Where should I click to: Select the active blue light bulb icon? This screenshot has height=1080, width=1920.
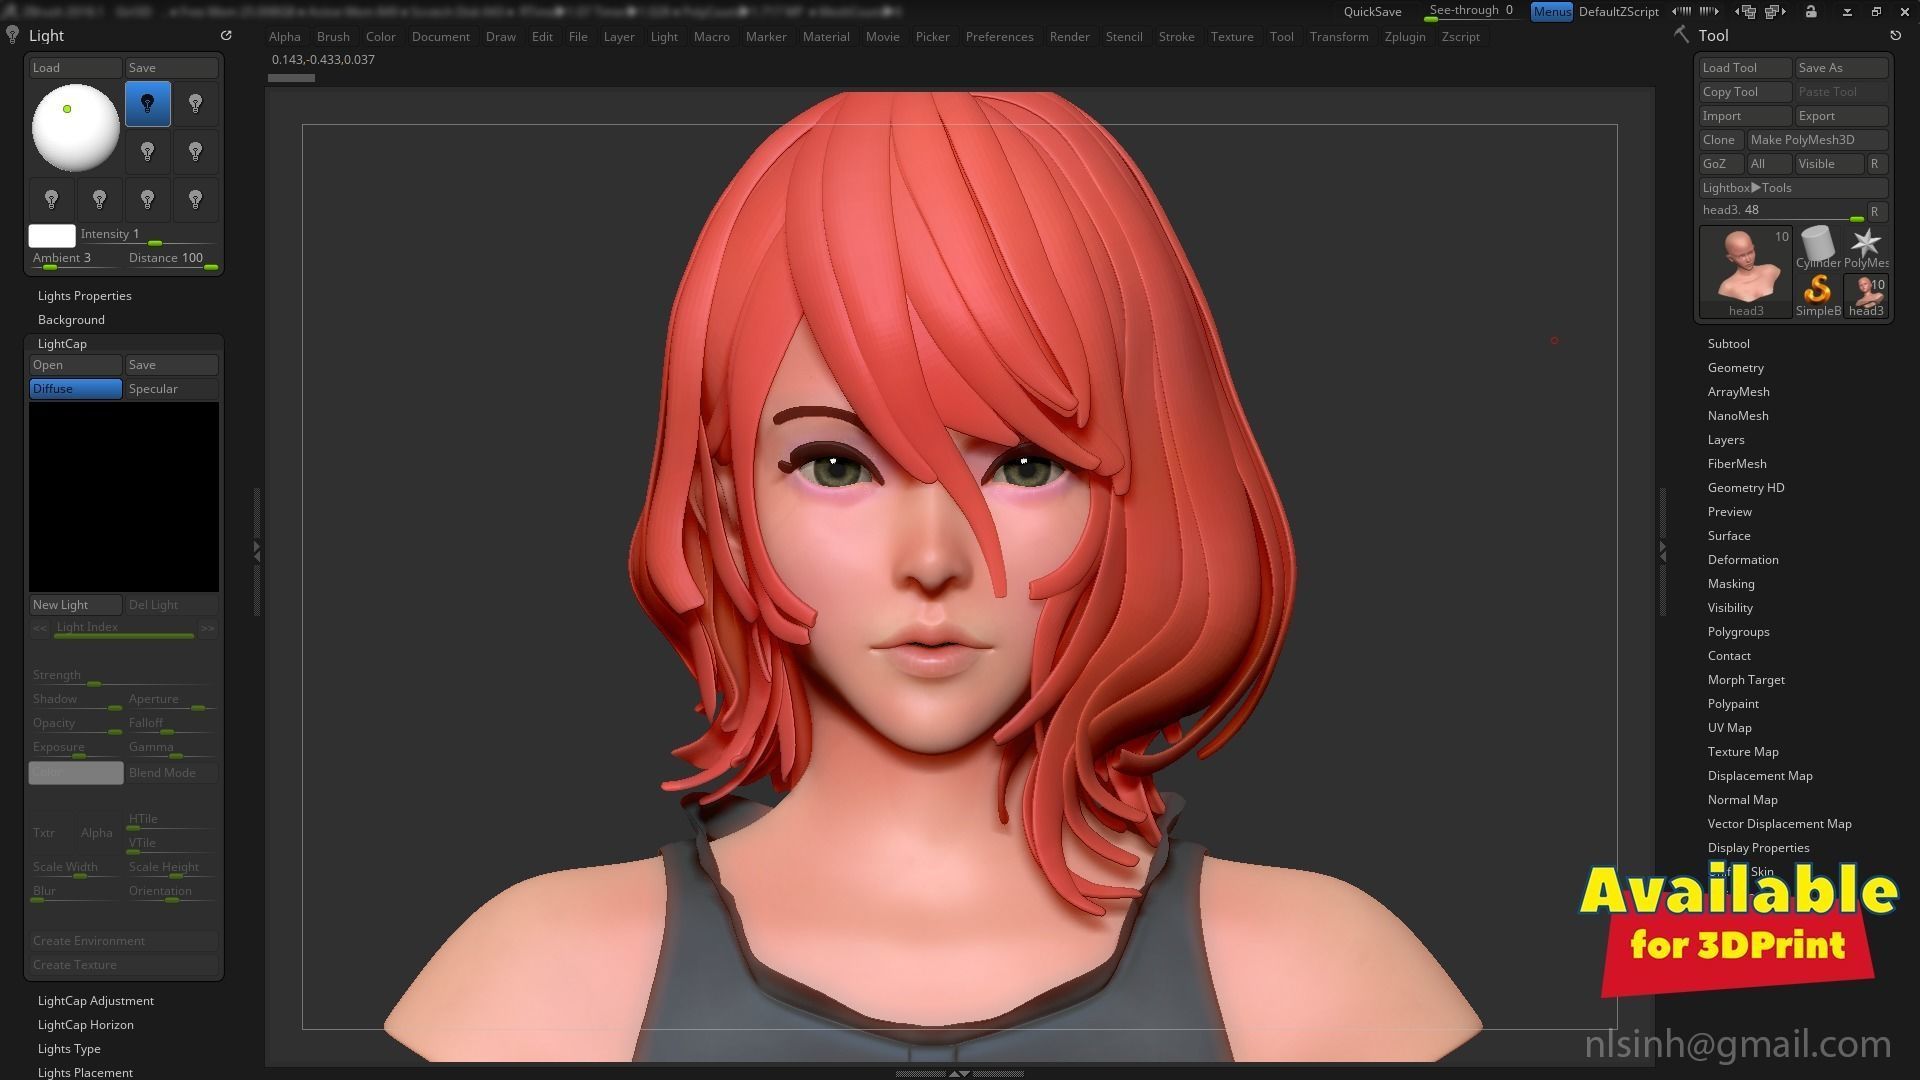pos(148,104)
